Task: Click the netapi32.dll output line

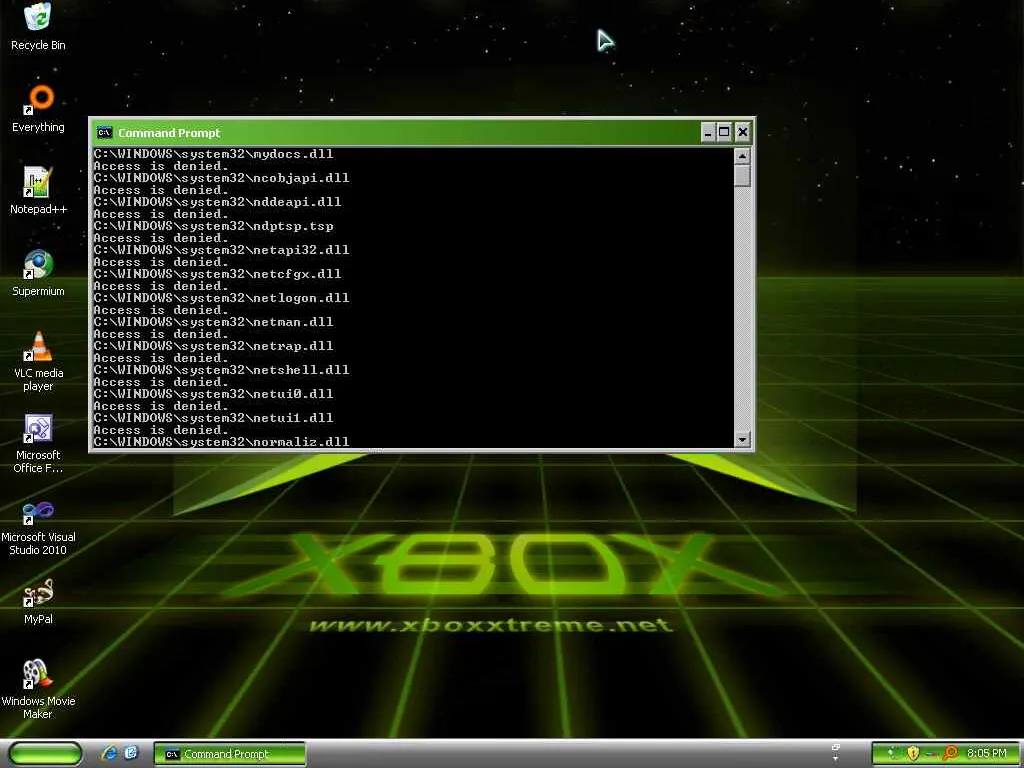Action: coord(221,249)
